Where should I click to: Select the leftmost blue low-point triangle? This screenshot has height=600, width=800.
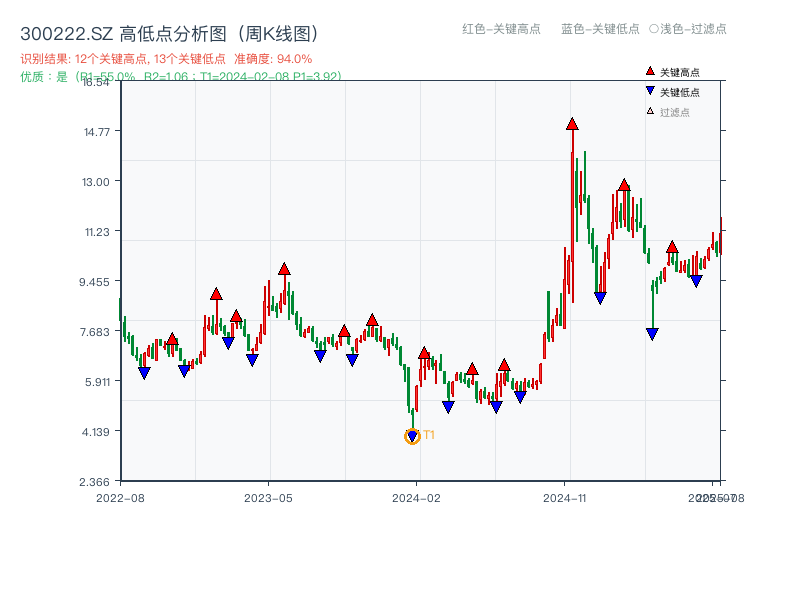tap(144, 373)
